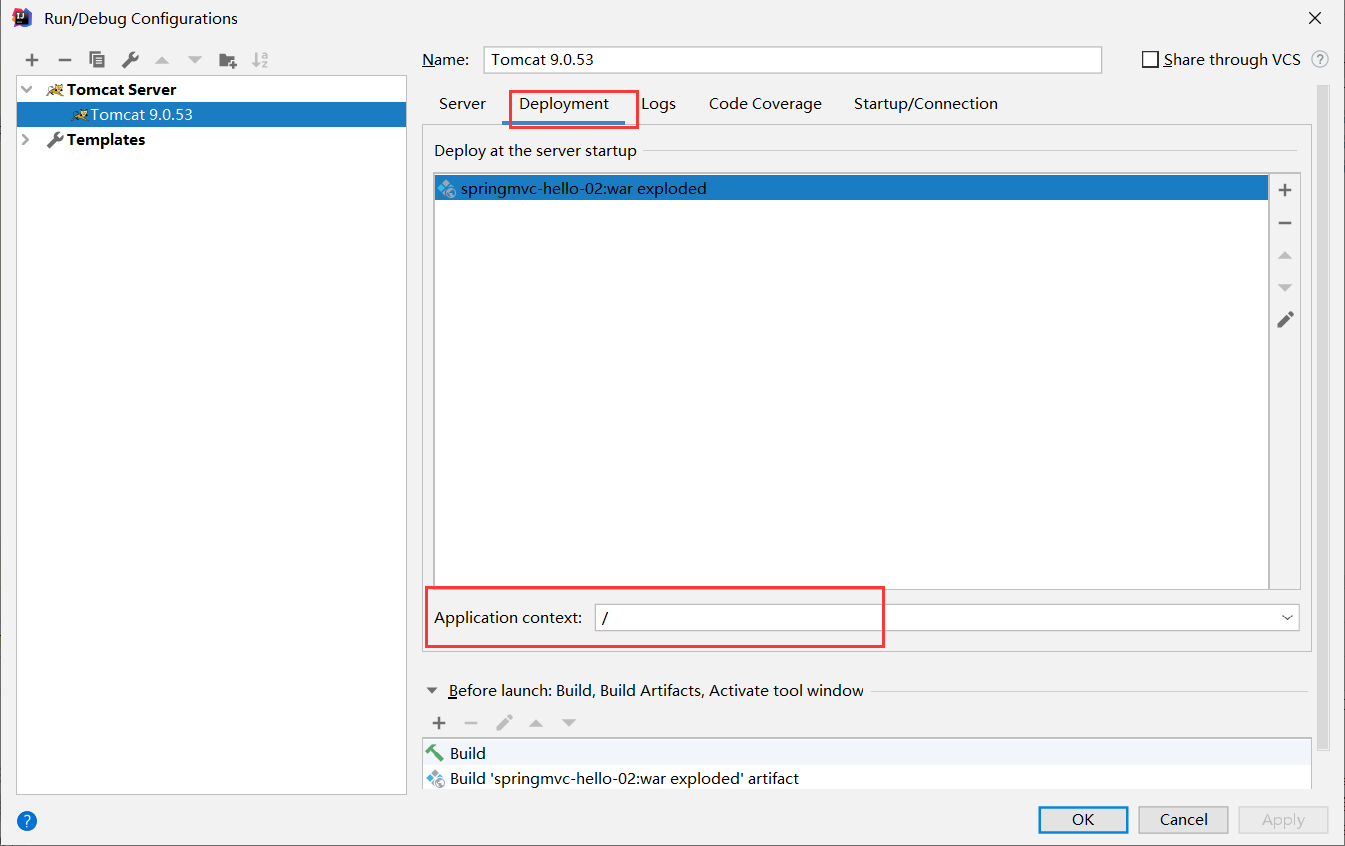The image size is (1345, 846).
Task: Select the Deployment tab
Action: point(564,104)
